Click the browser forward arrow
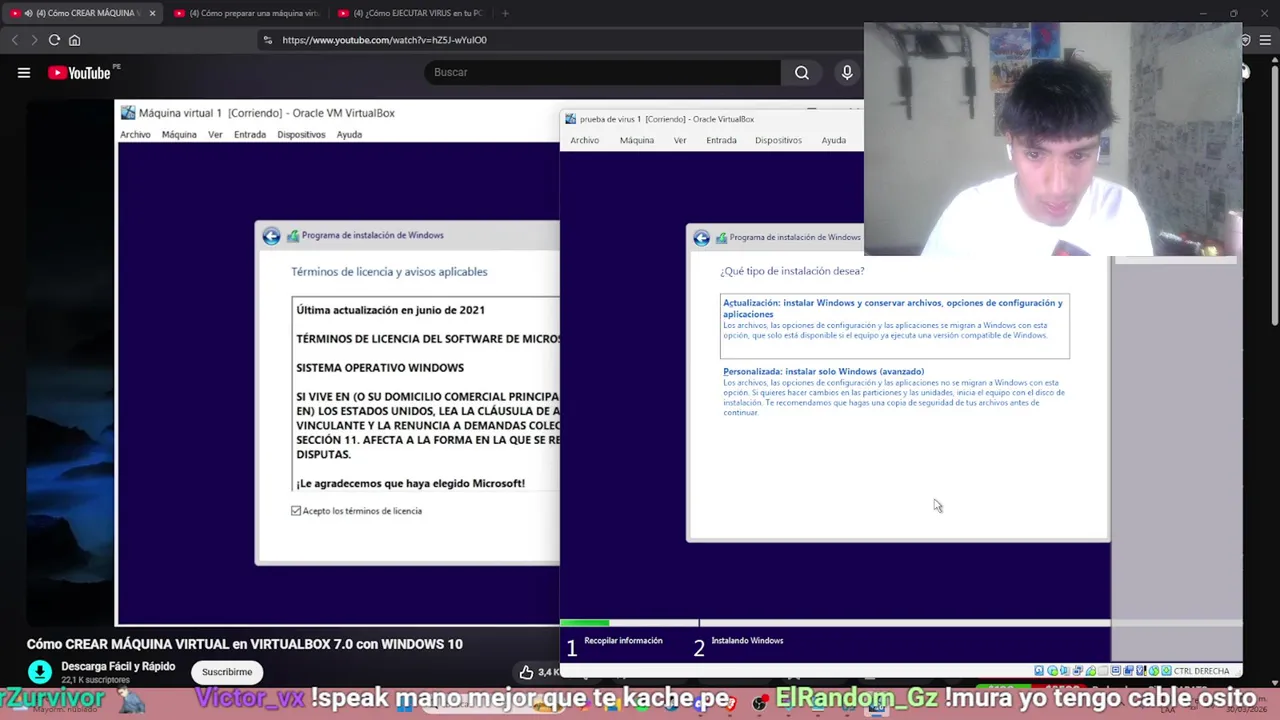This screenshot has height=720, width=1280. pyautogui.click(x=34, y=40)
